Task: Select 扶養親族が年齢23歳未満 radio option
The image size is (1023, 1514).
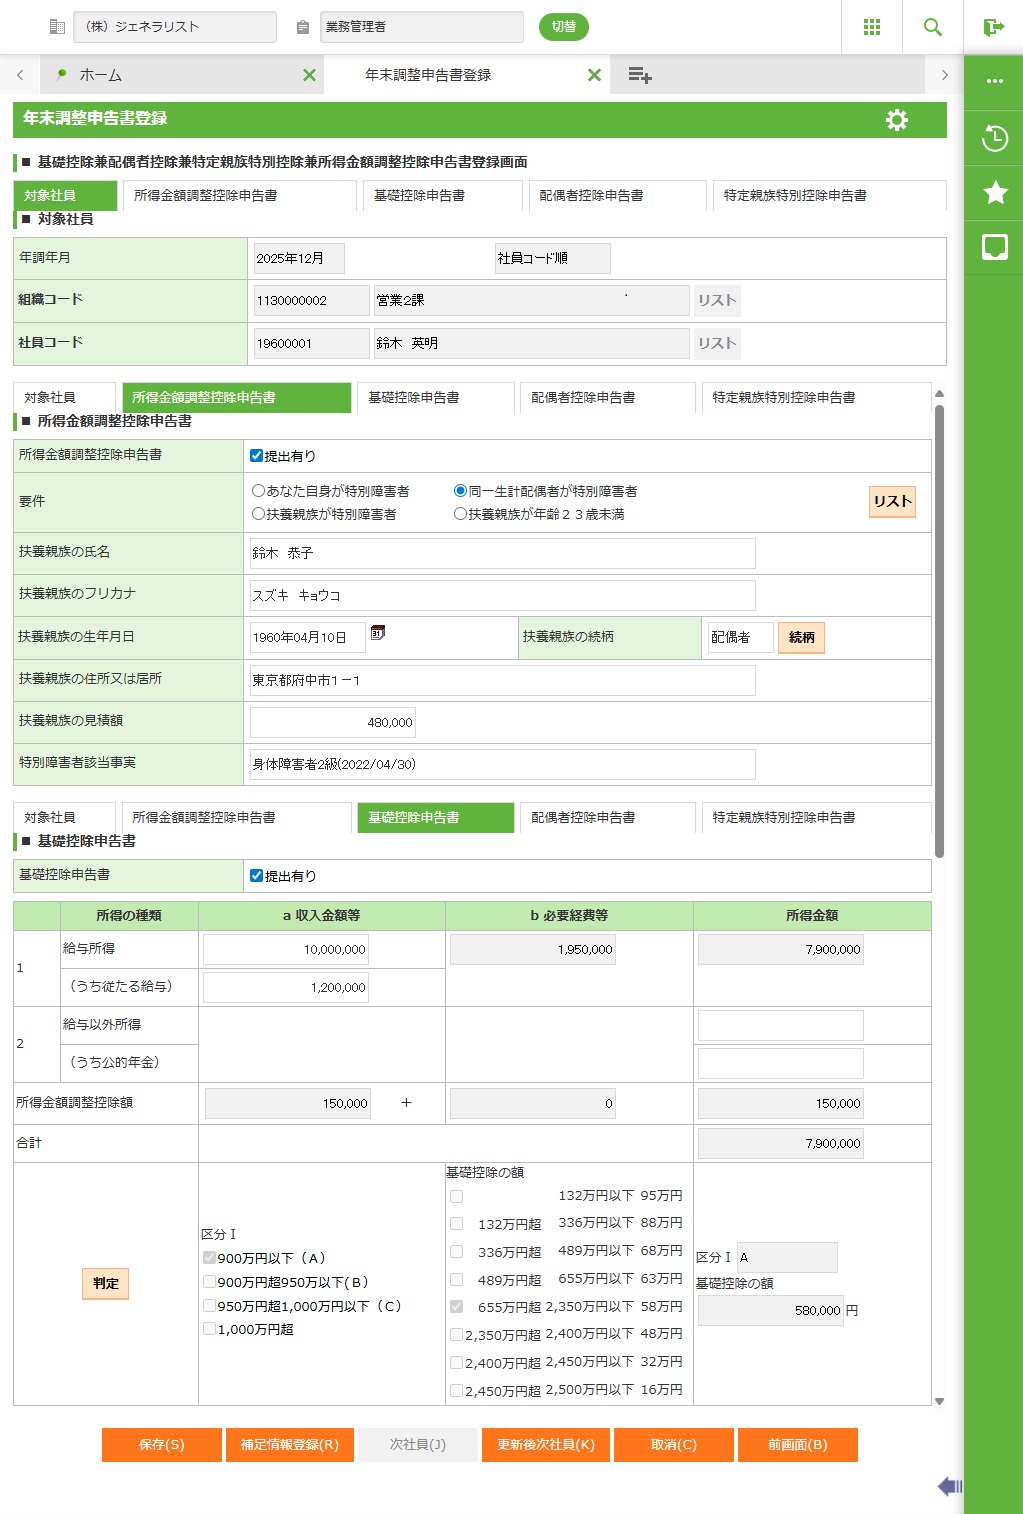Action: pyautogui.click(x=460, y=514)
